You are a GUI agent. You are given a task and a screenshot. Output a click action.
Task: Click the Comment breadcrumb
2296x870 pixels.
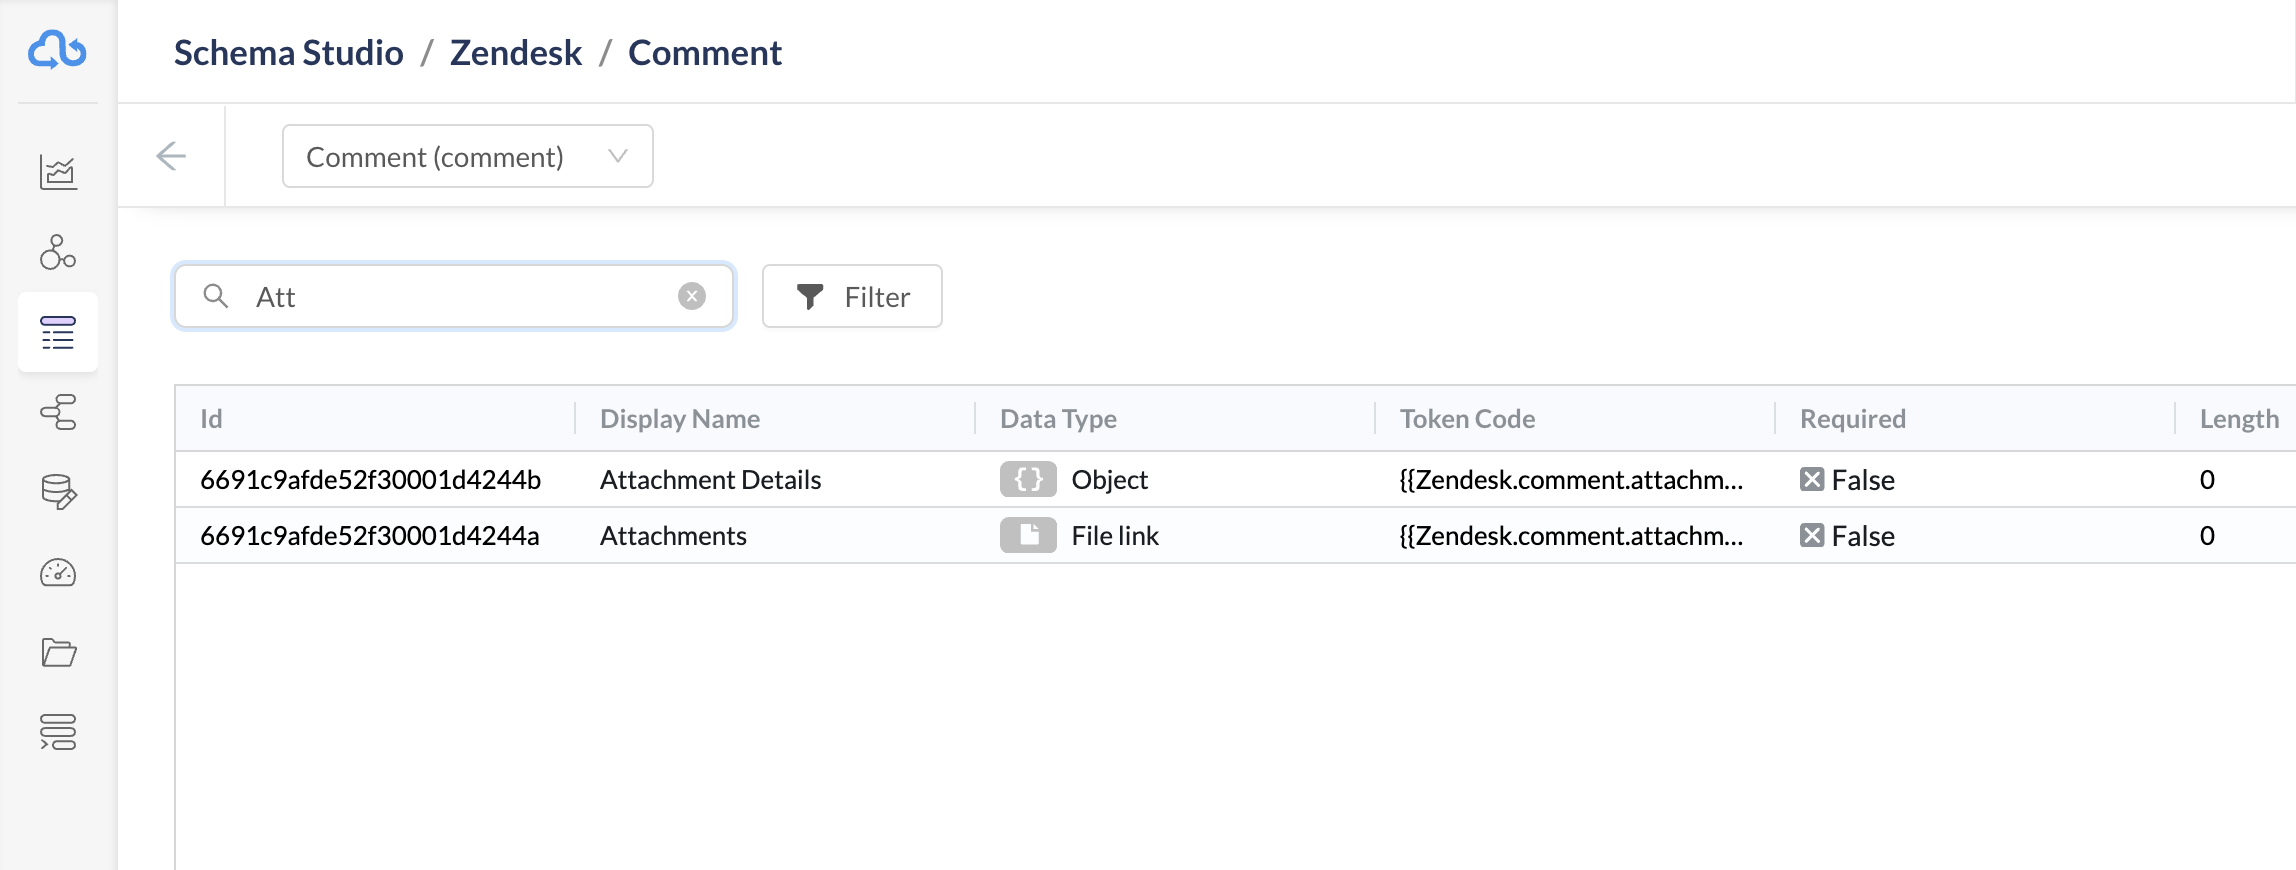point(705,52)
